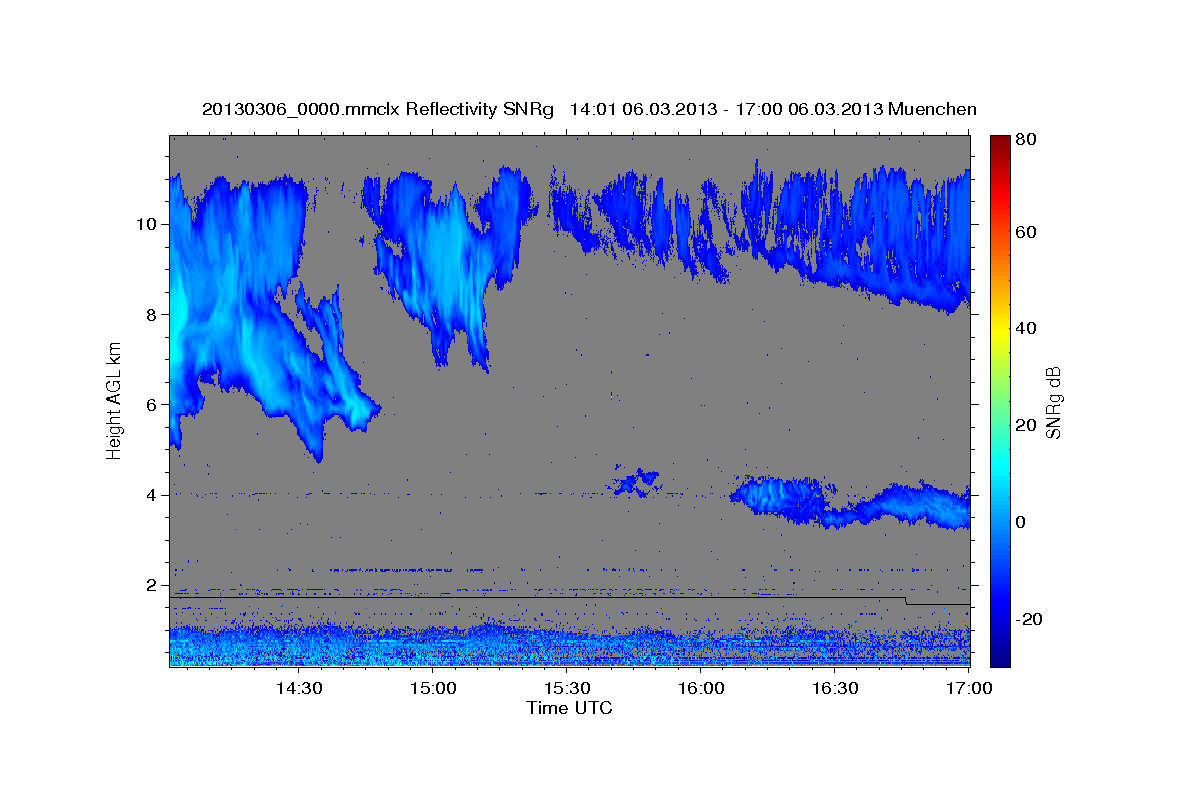Image resolution: width=1200 pixels, height=800 pixels.
Task: Click the dark blue bottom of colorbar
Action: (1000, 655)
